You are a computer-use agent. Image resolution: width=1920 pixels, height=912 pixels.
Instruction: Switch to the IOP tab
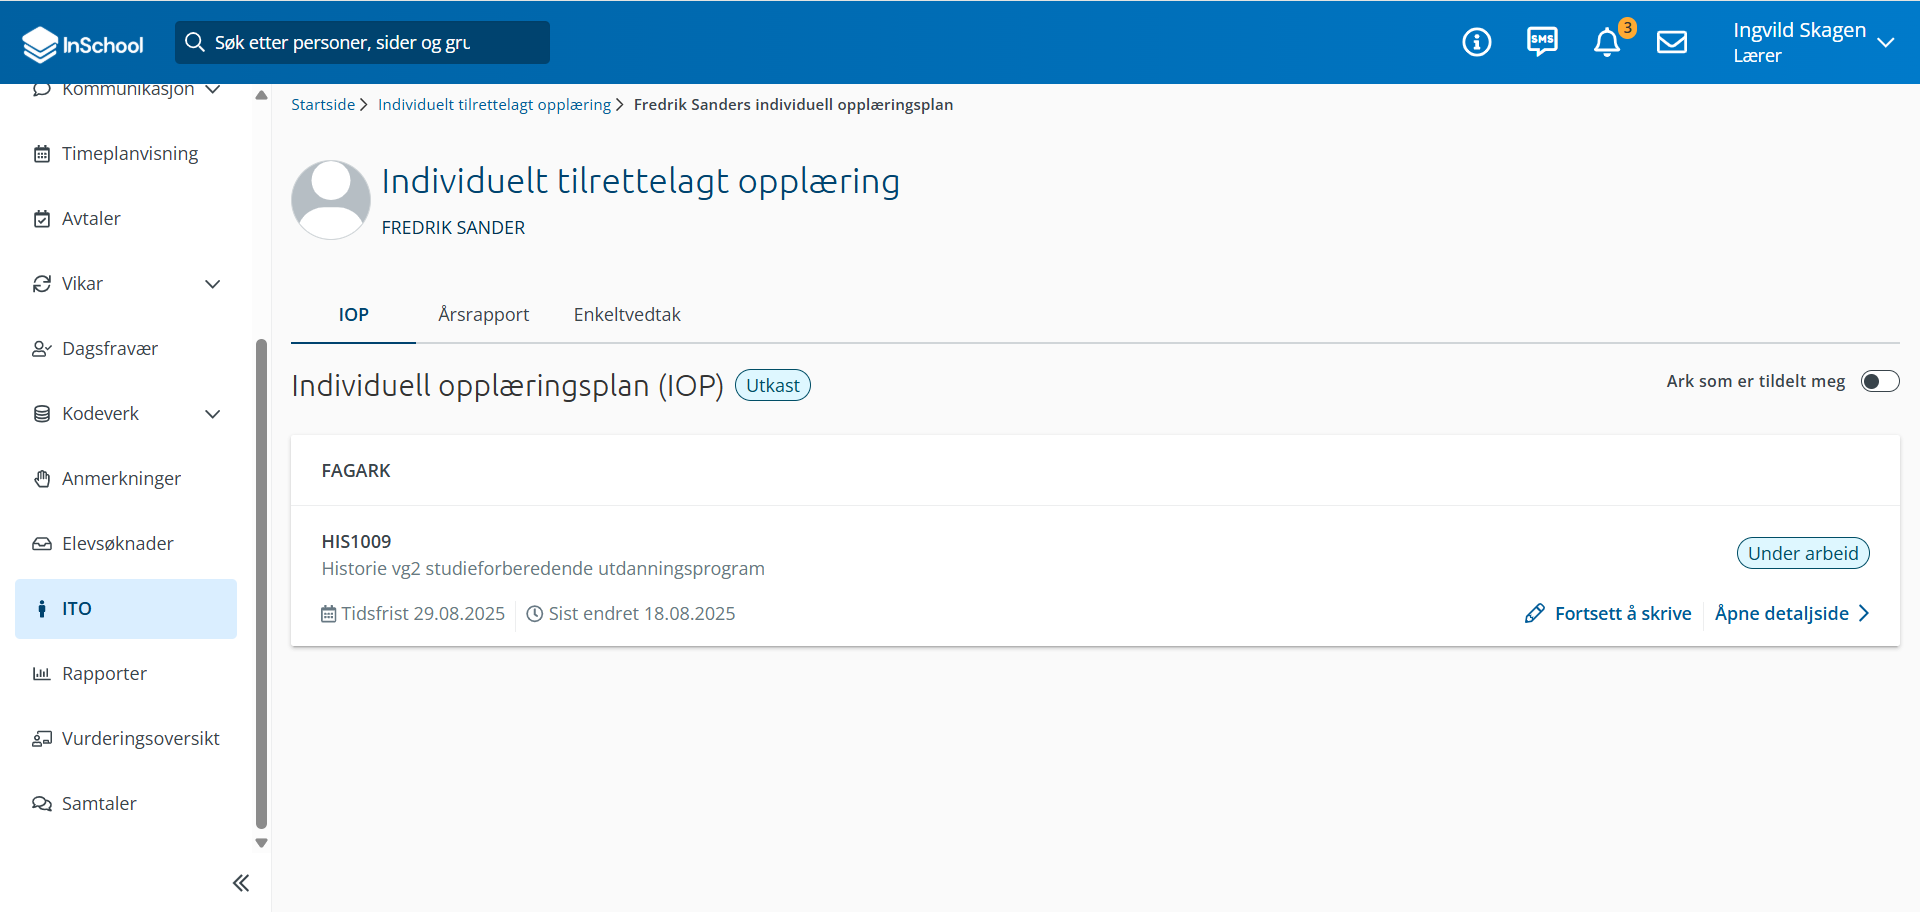(353, 315)
